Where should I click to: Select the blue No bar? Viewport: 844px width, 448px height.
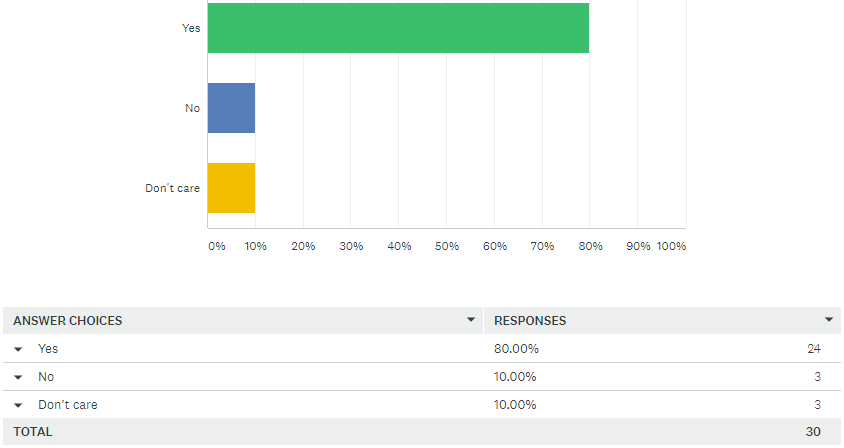231,108
